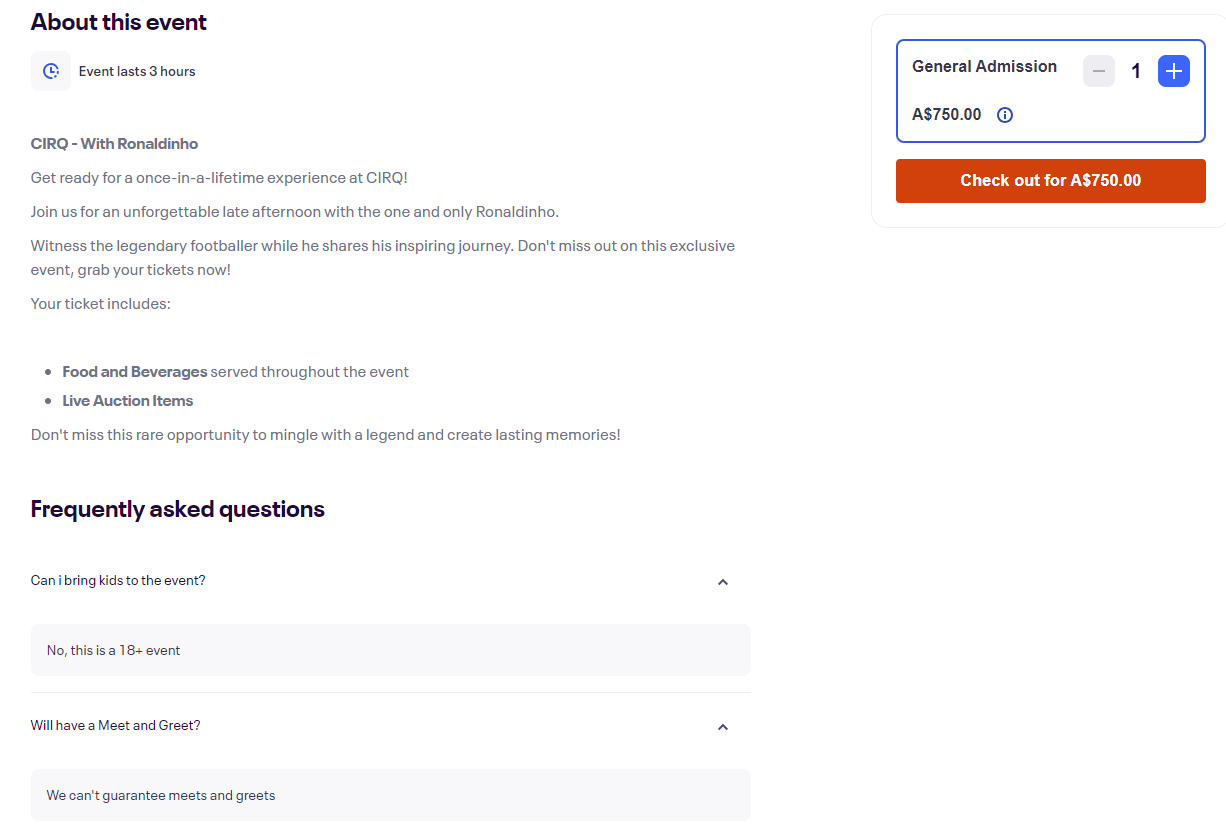Image resolution: width=1226 pixels, height=826 pixels.
Task: Click the 'Will have a Meet and Greet?' question
Action: pyautogui.click(x=116, y=725)
